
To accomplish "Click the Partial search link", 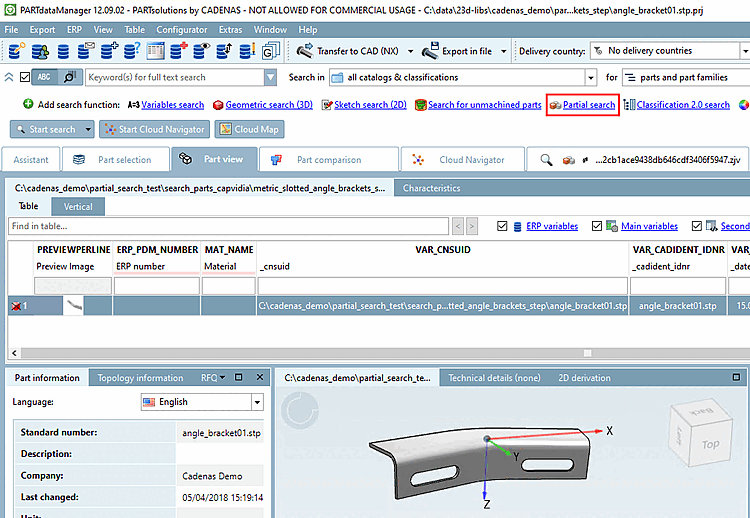I will 589,105.
